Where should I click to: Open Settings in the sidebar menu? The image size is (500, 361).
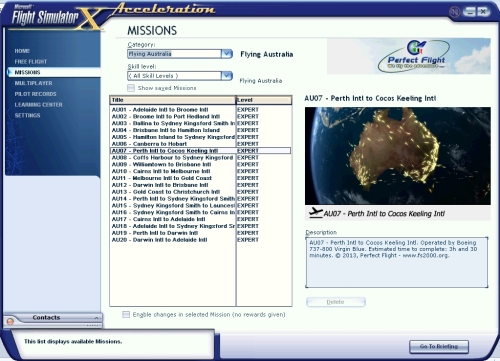(x=27, y=115)
